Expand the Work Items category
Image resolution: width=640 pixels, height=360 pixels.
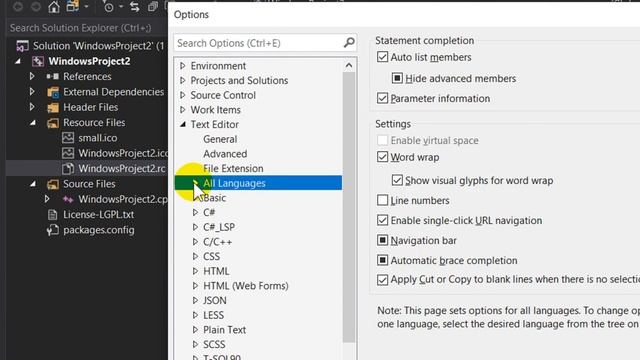coord(182,110)
